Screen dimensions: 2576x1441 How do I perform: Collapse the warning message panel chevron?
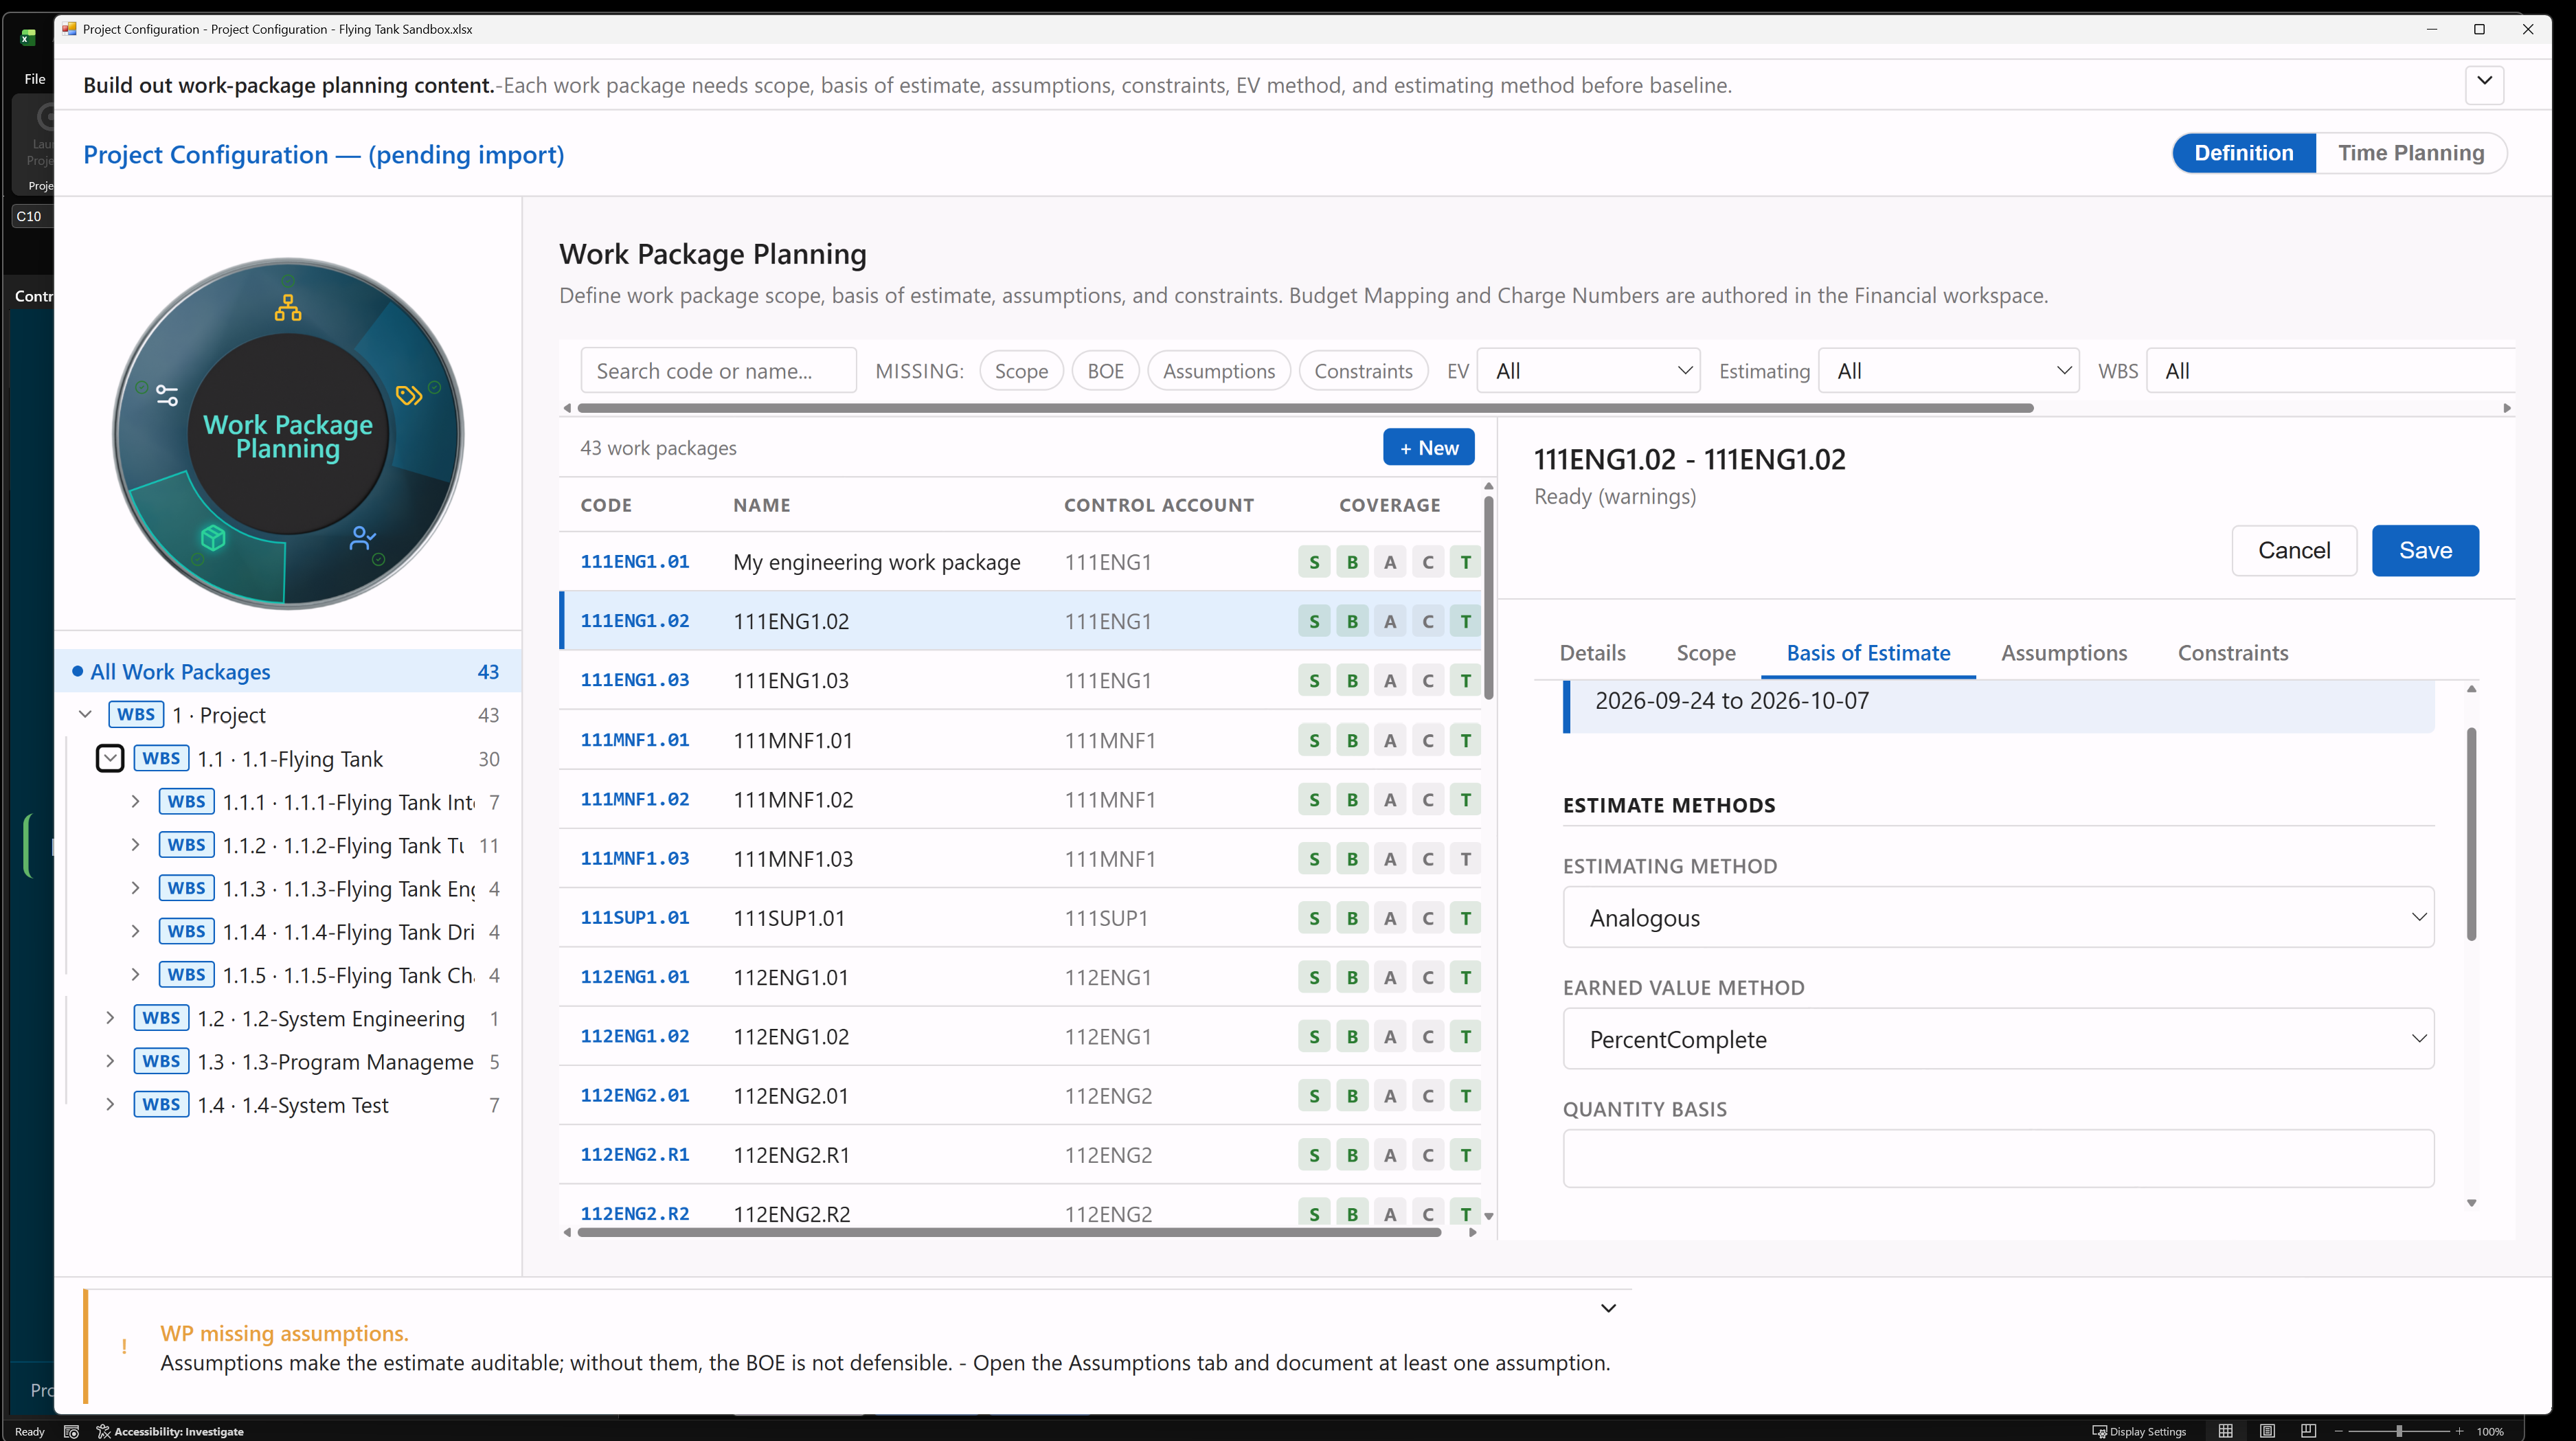click(1608, 1308)
